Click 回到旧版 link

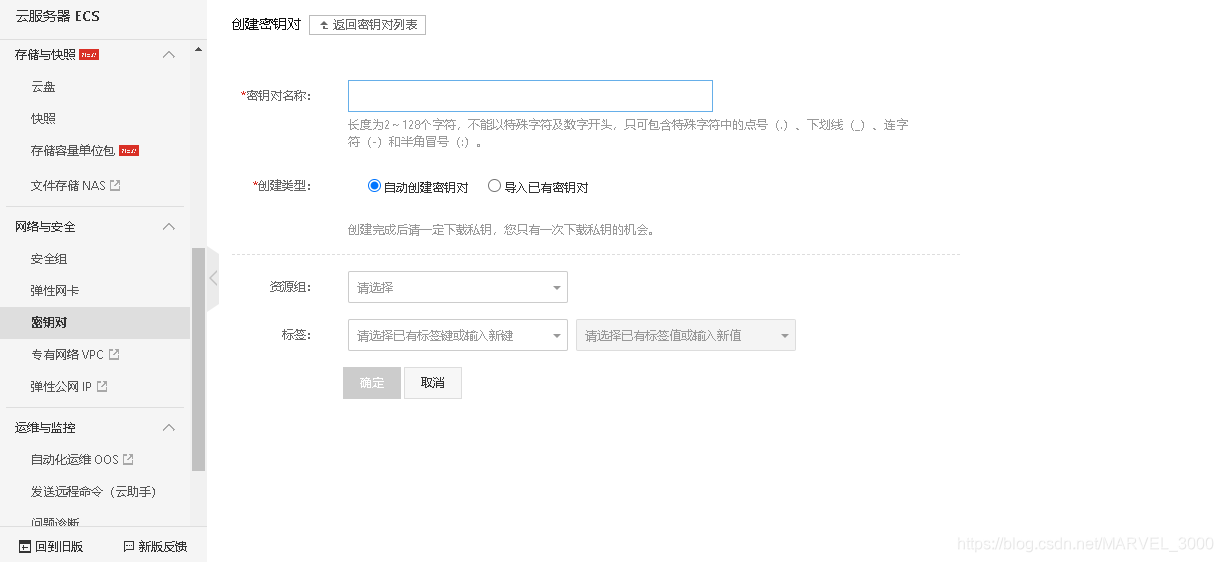[x=59, y=547]
